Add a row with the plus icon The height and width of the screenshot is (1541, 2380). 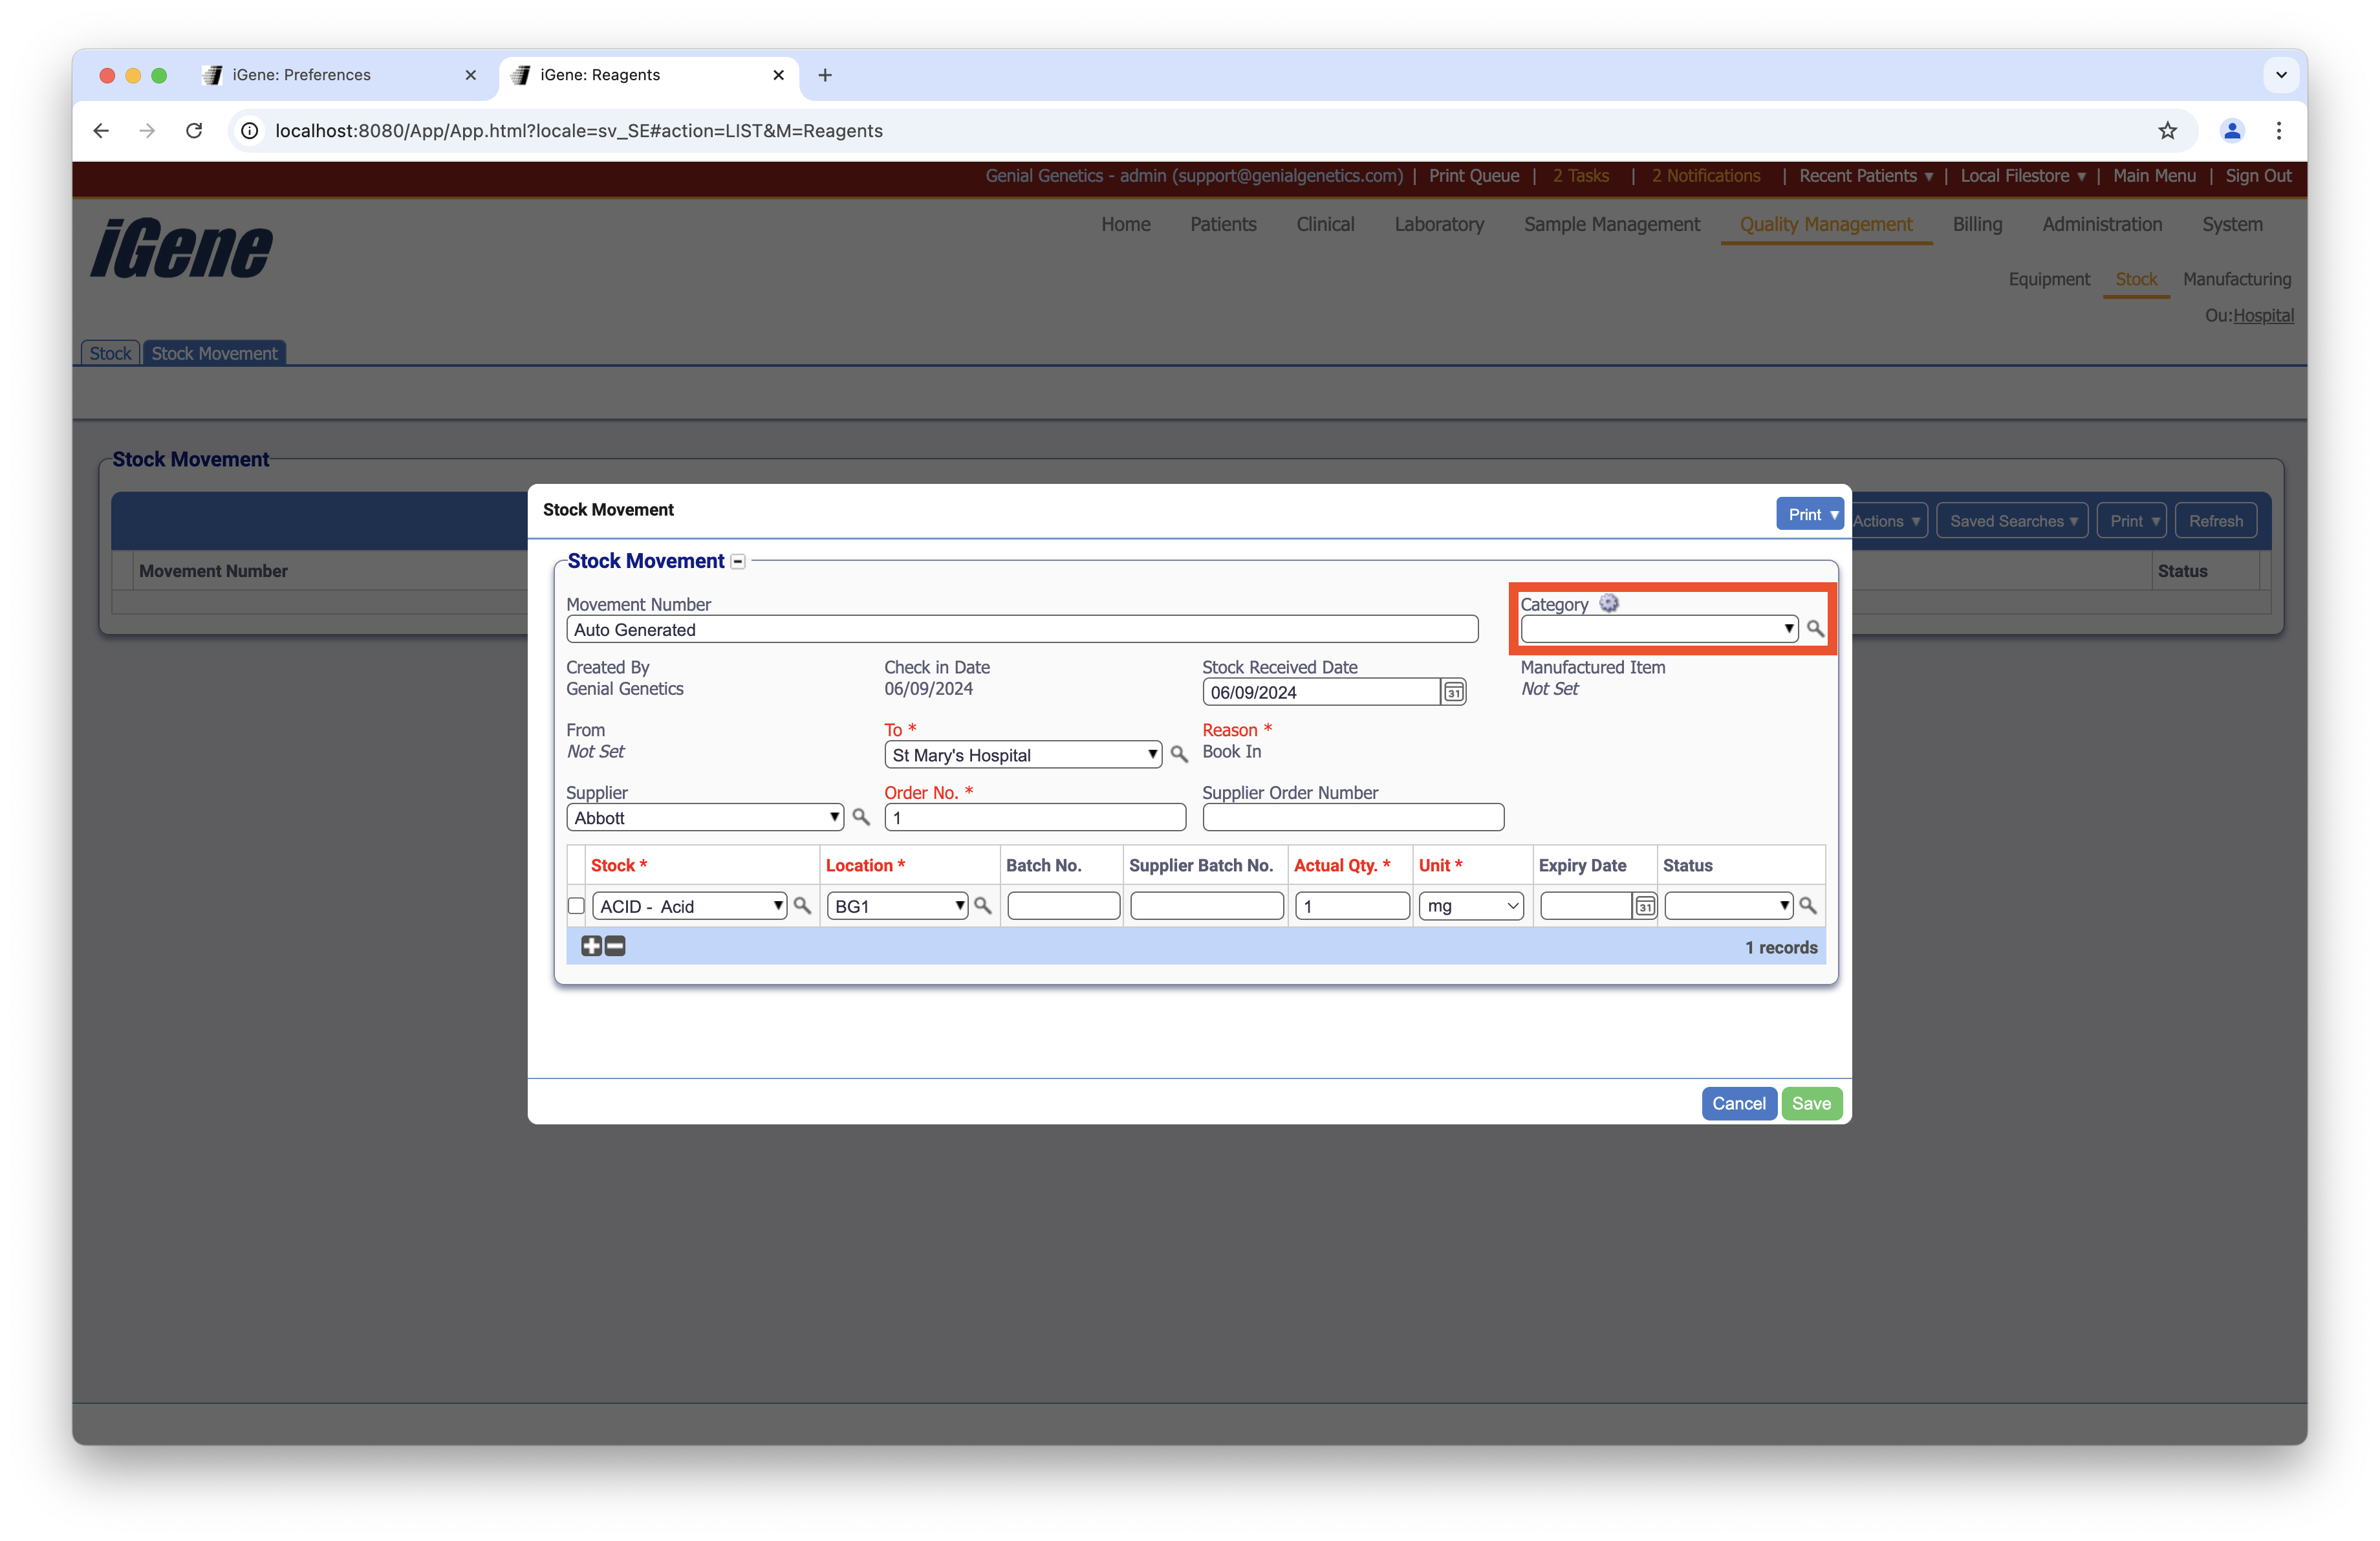[x=591, y=946]
